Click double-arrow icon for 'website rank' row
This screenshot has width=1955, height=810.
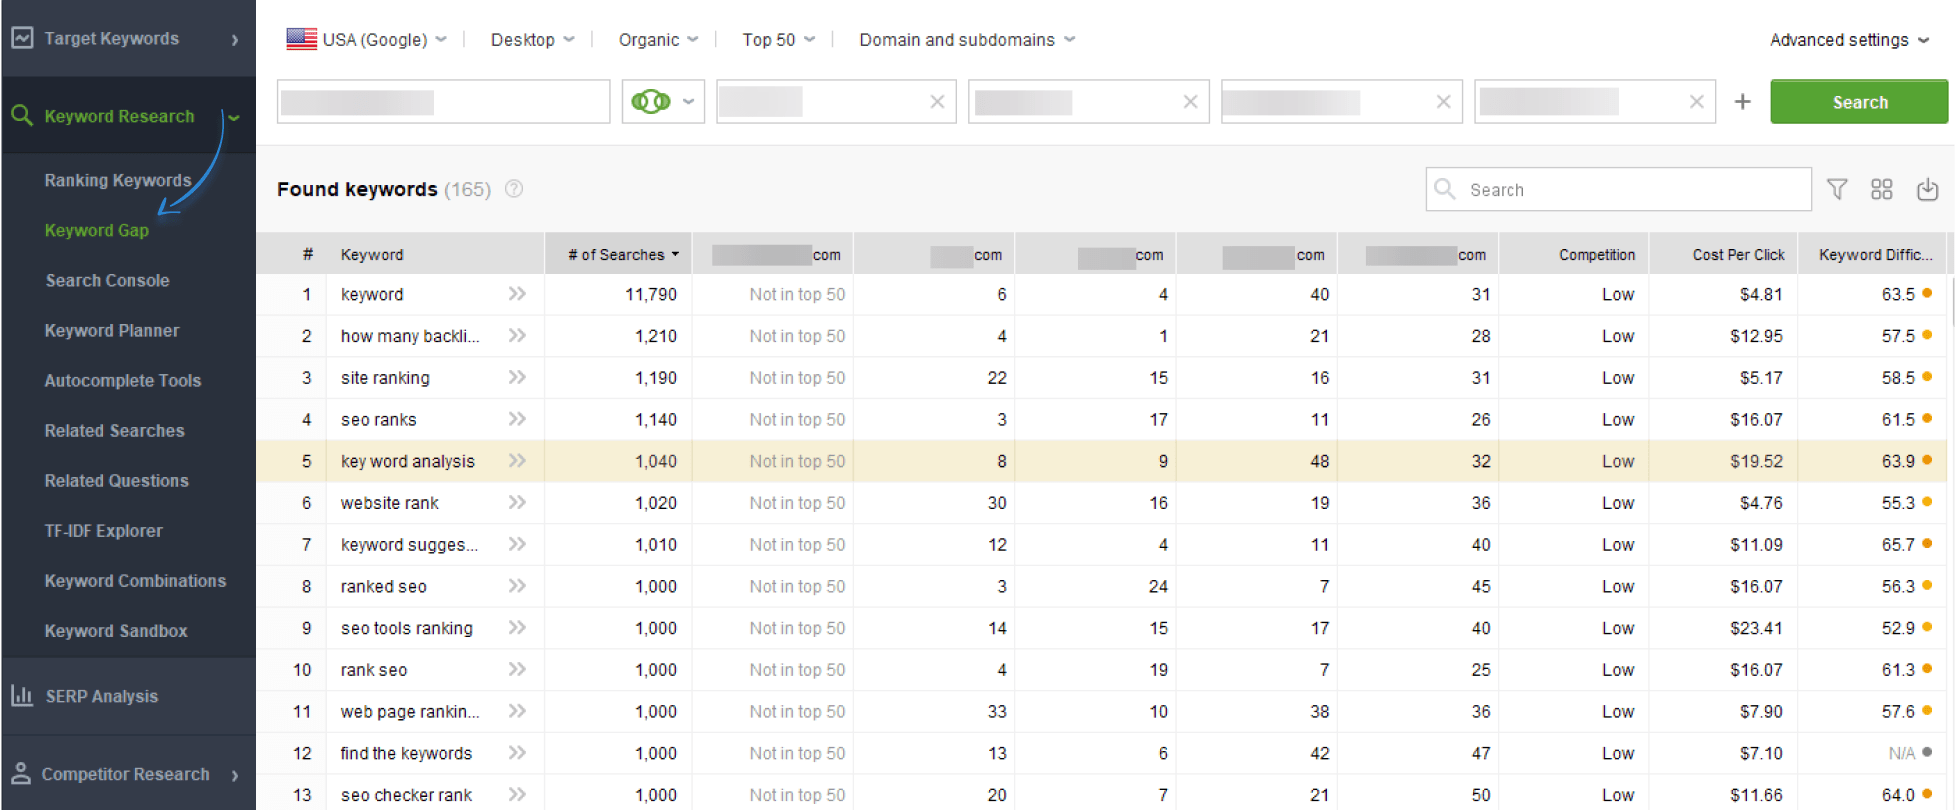tap(517, 502)
